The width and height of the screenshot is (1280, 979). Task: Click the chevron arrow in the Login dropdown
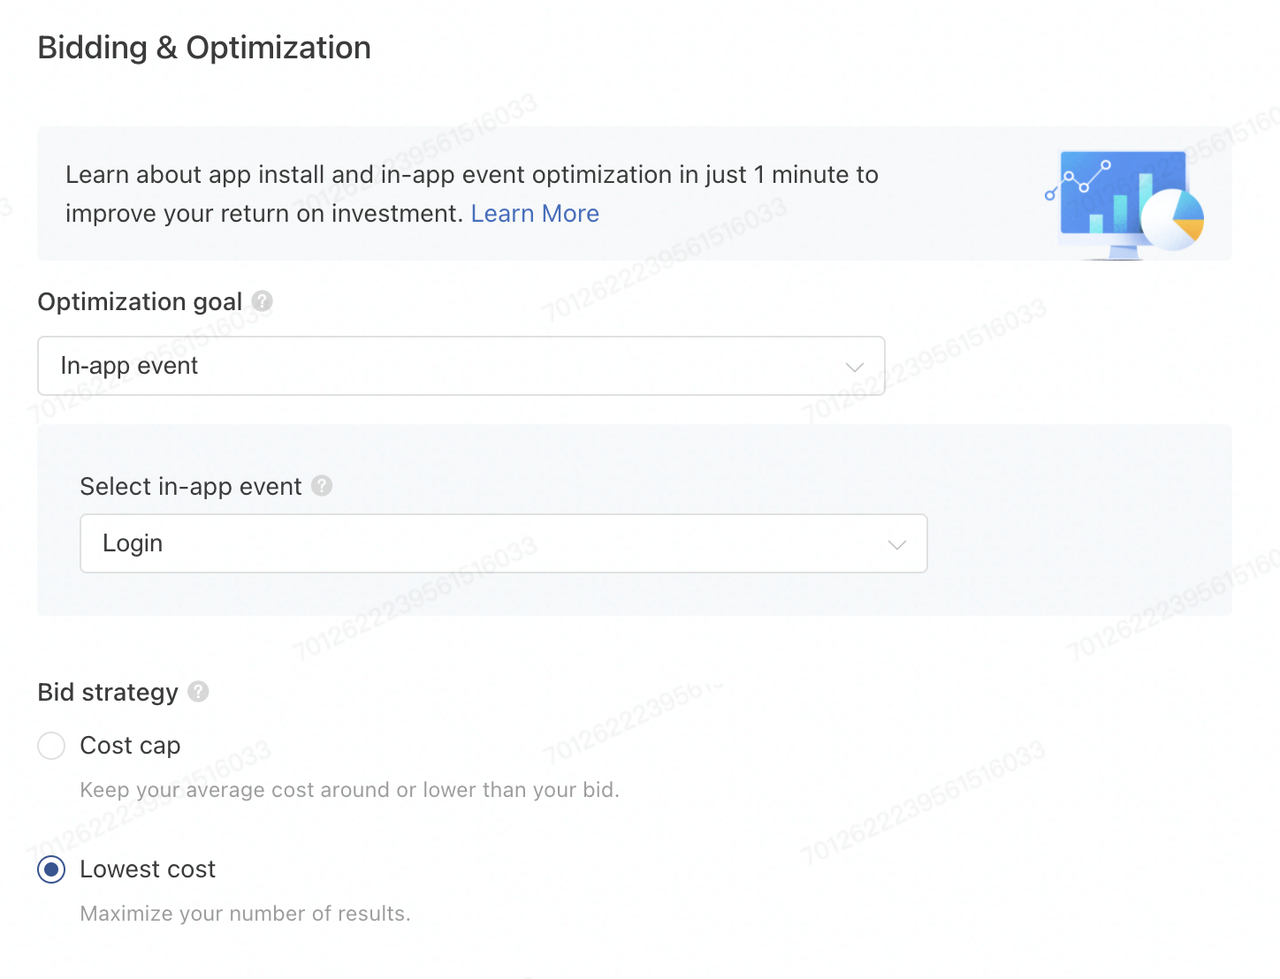click(897, 545)
